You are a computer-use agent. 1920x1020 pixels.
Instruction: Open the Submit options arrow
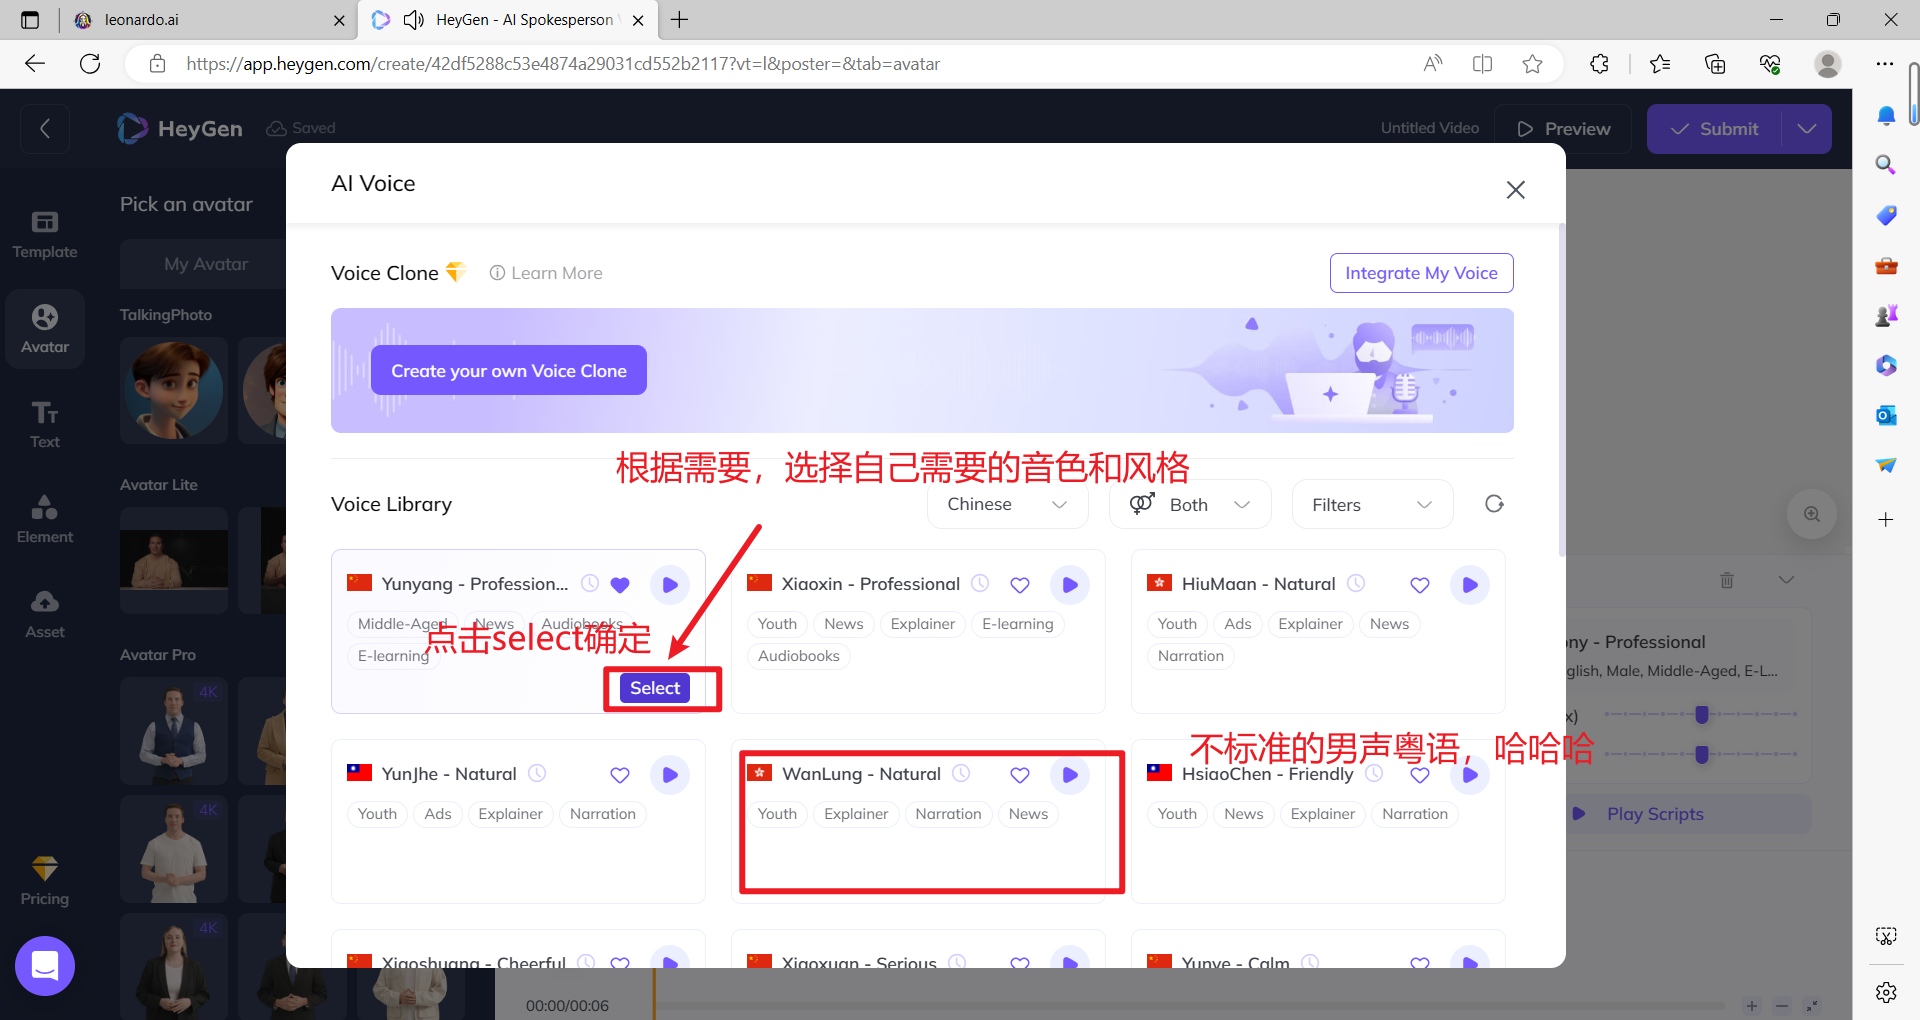click(1806, 129)
